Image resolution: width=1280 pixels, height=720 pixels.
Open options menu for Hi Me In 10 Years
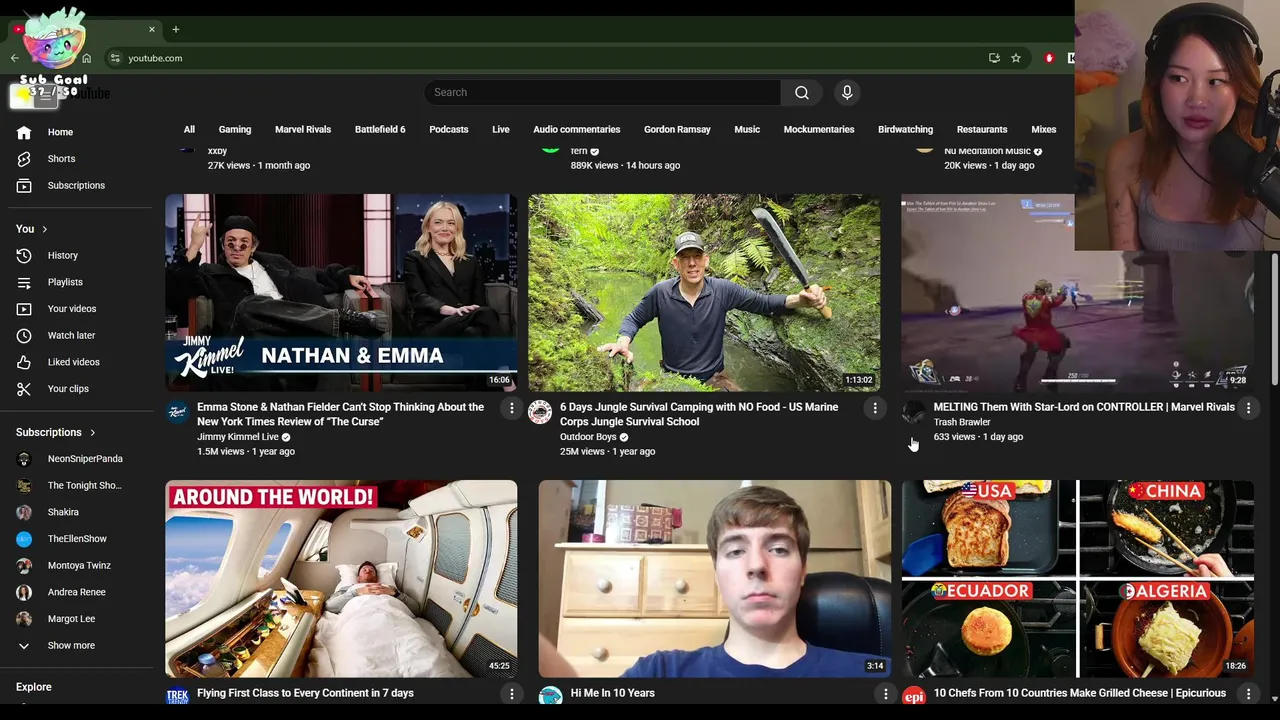[x=885, y=693]
